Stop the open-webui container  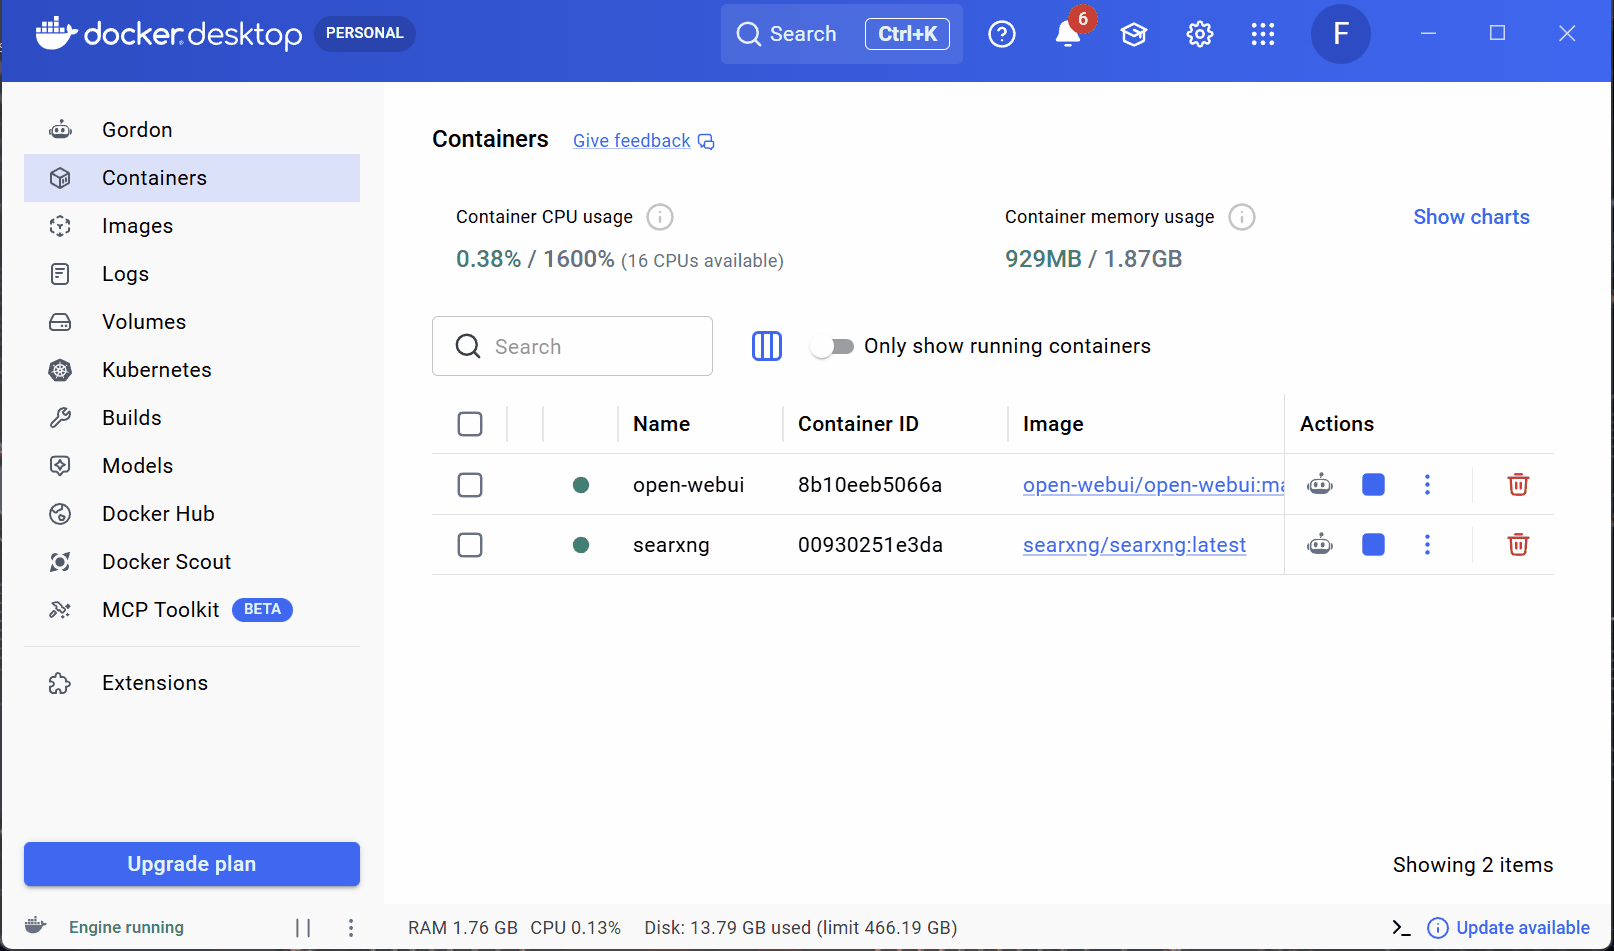point(1373,485)
